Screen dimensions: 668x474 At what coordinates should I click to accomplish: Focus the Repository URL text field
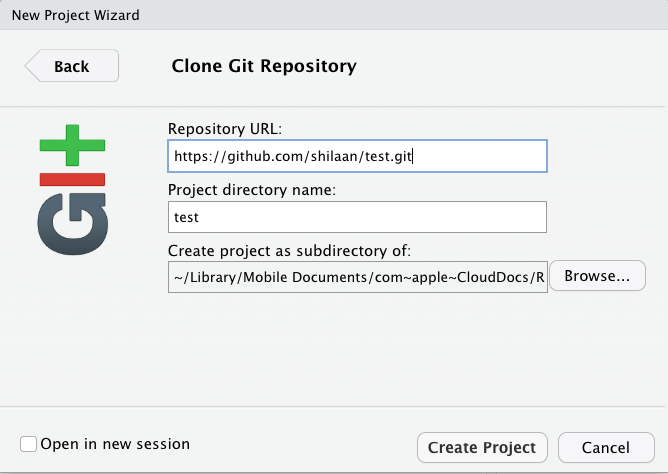pyautogui.click(x=358, y=156)
